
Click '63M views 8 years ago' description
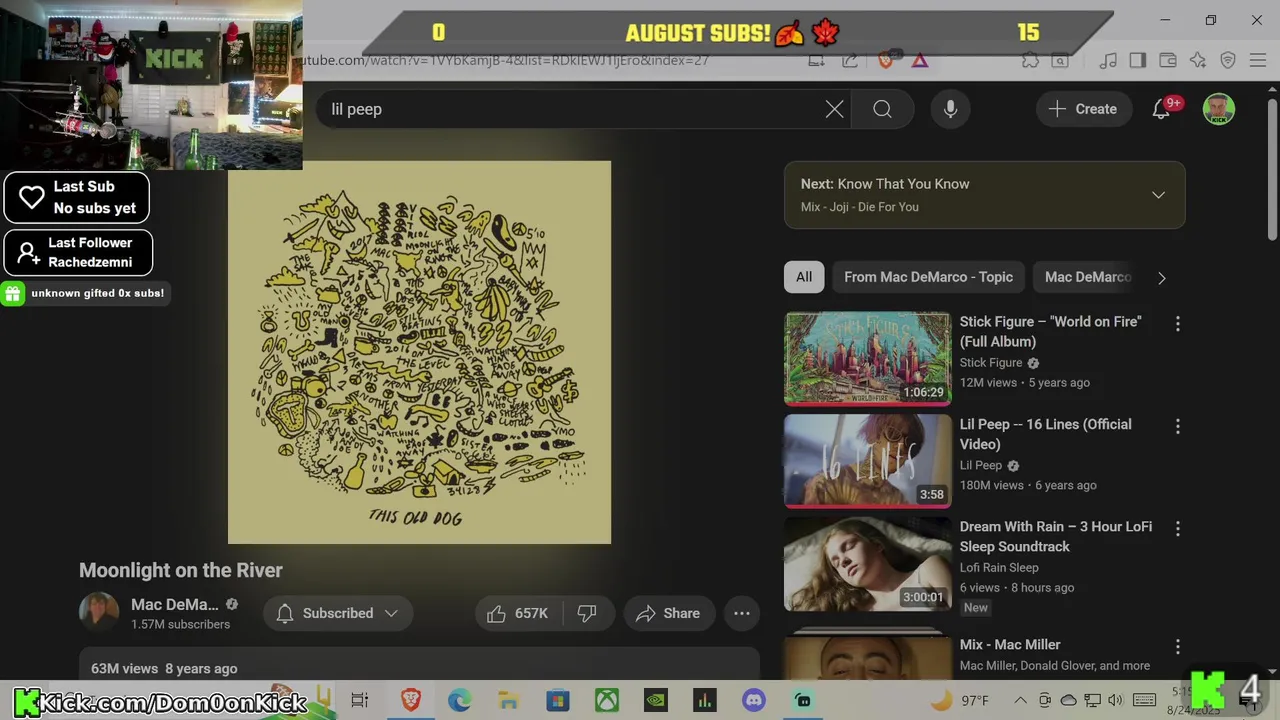164,668
